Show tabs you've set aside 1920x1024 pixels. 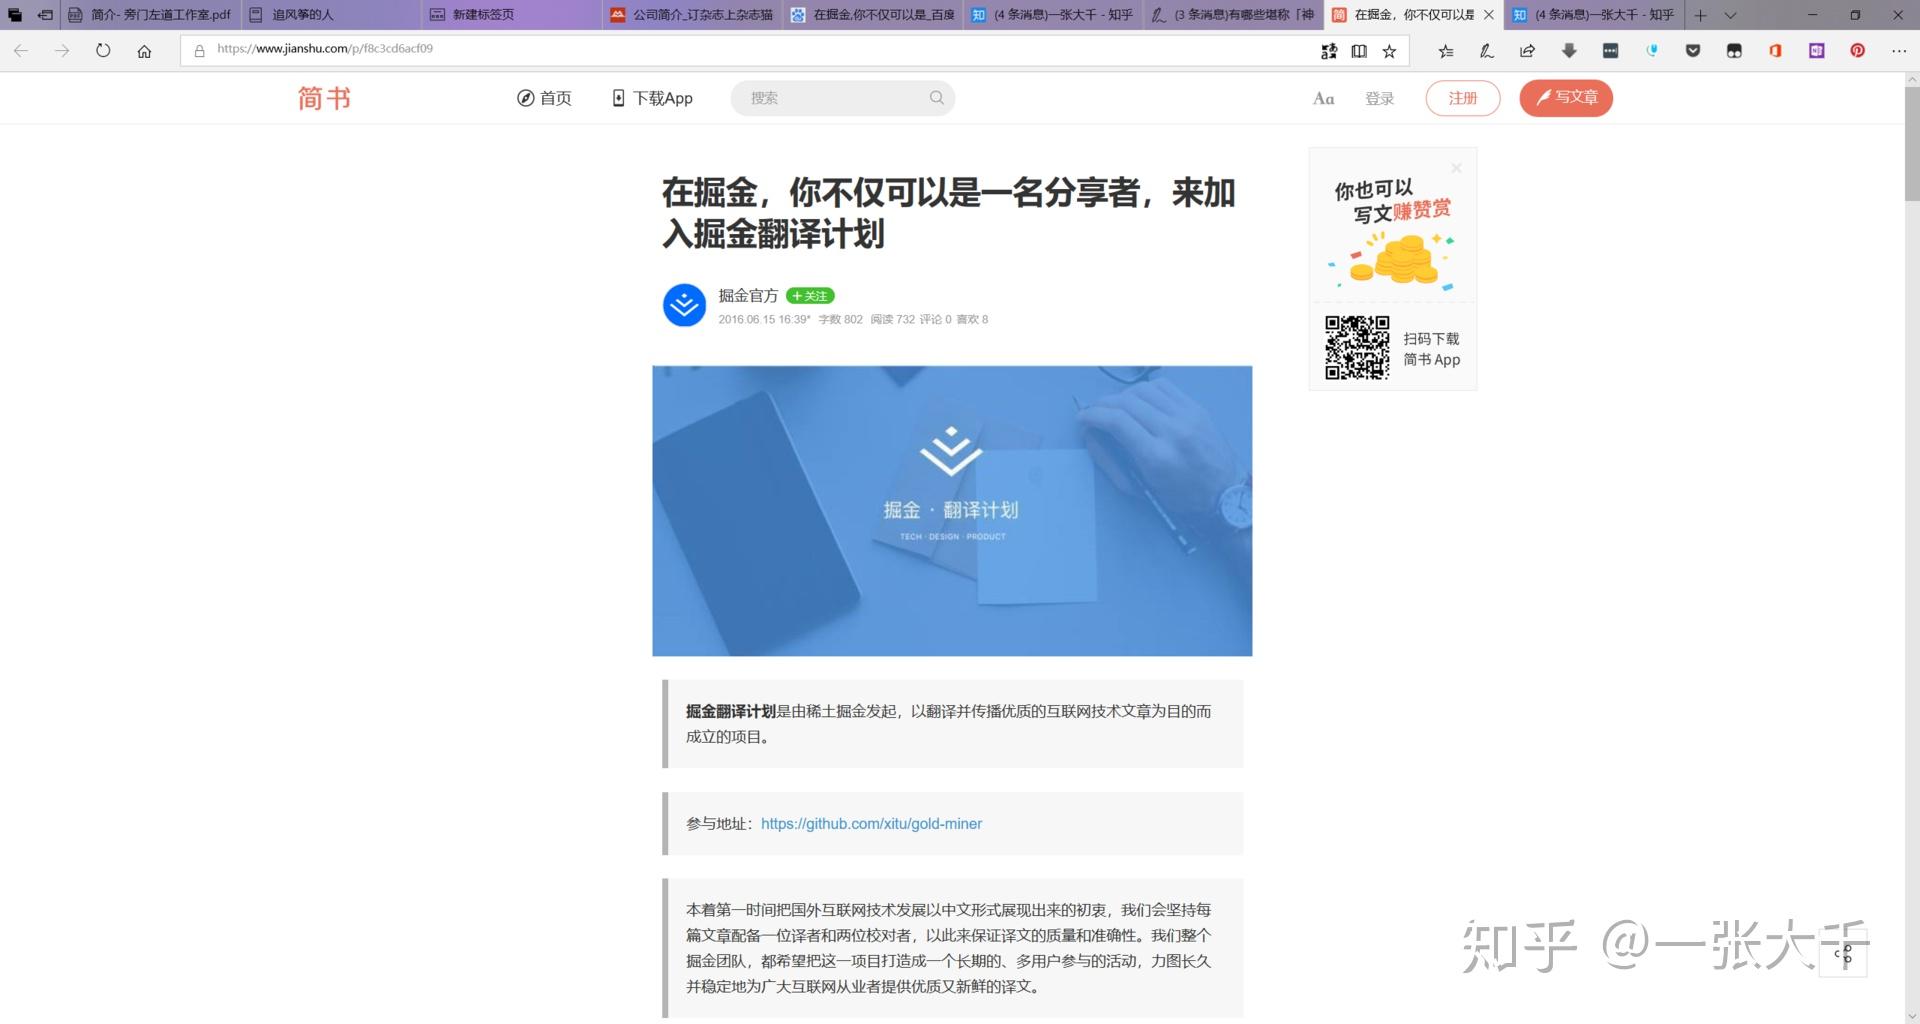click(14, 15)
